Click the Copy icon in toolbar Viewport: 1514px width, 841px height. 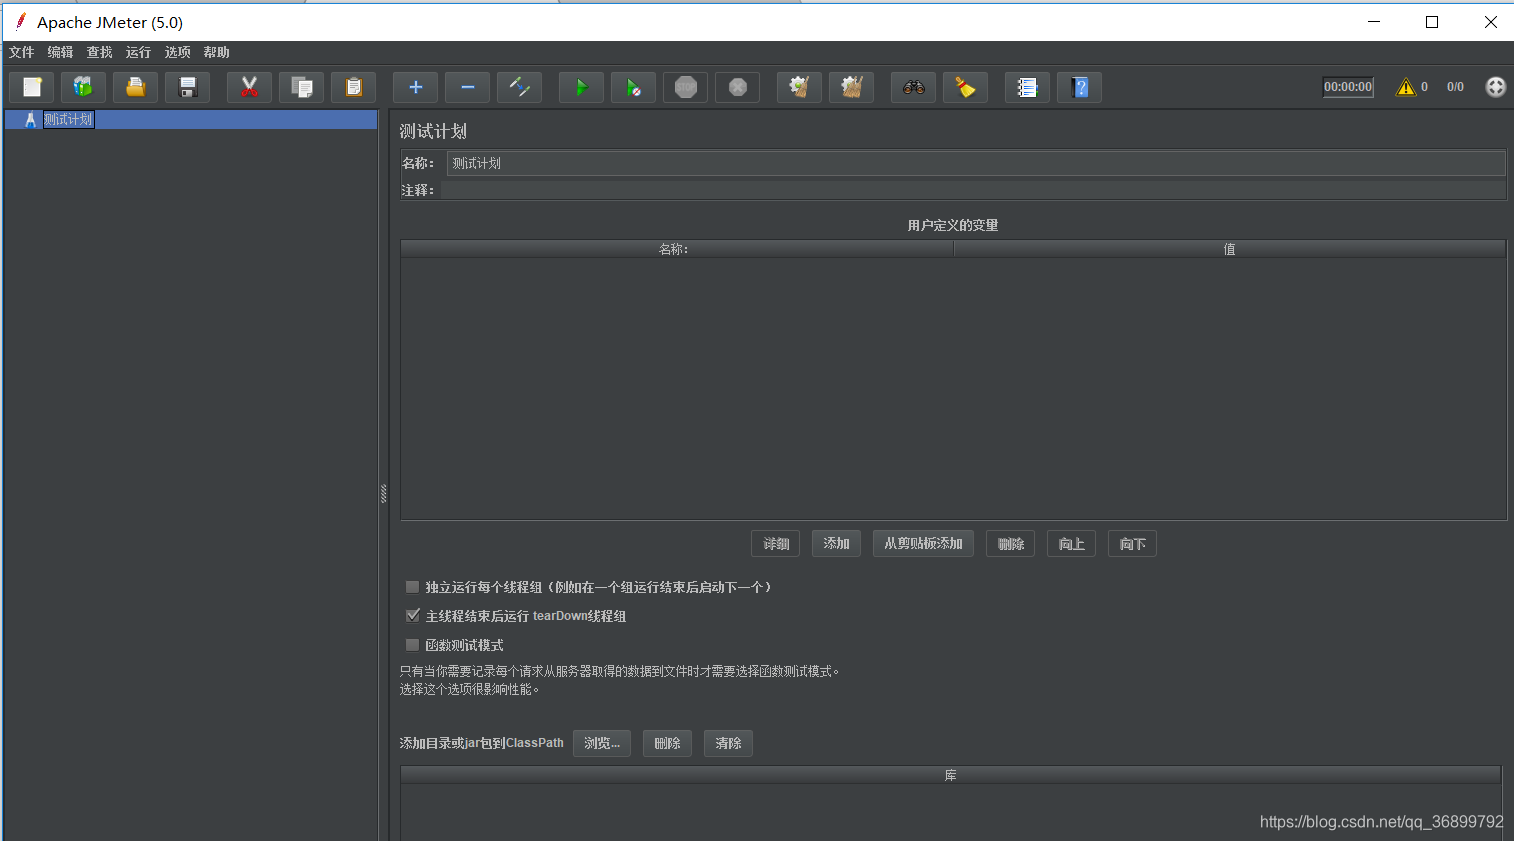(301, 87)
